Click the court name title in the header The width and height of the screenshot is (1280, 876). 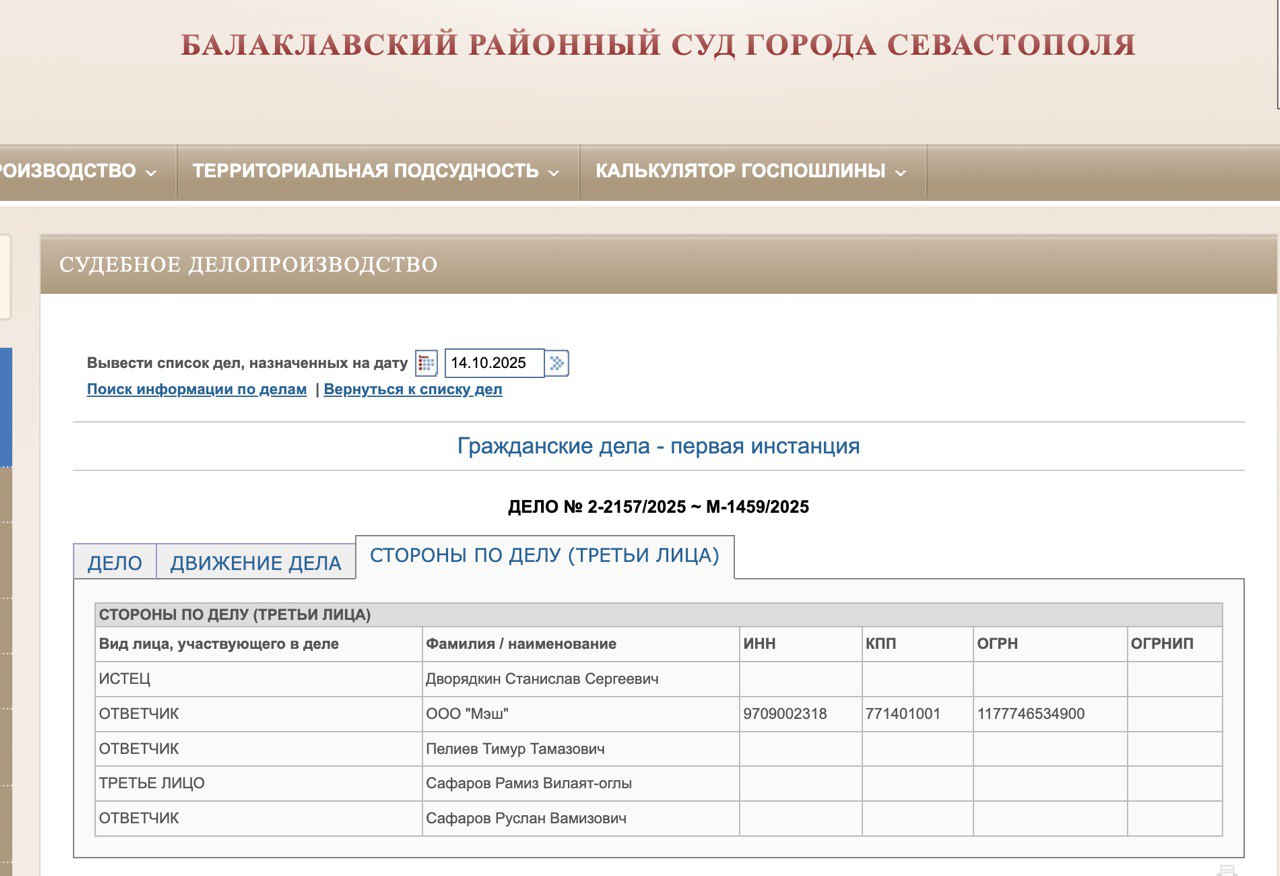658,45
